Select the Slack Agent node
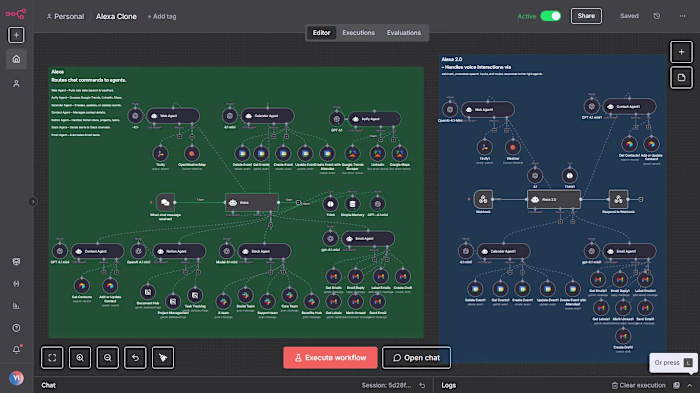The width and height of the screenshot is (700, 393). [264, 251]
